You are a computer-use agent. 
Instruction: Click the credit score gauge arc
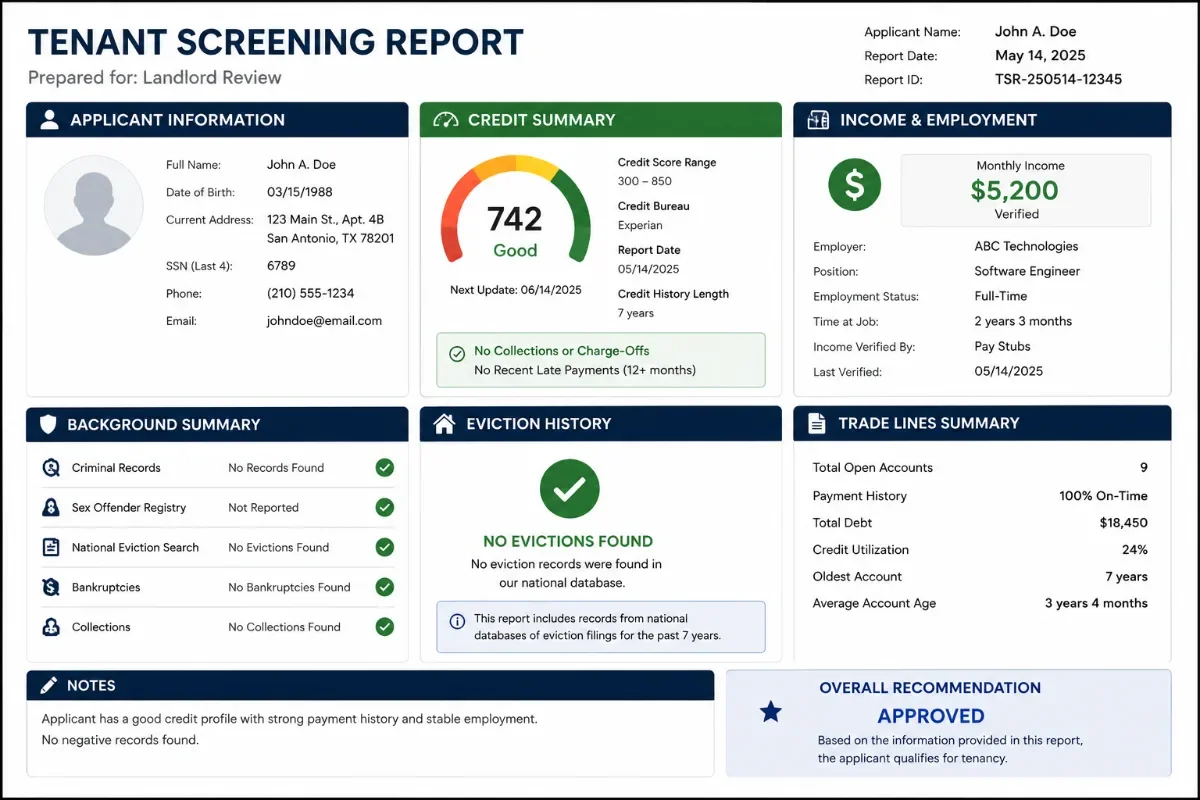(515, 207)
